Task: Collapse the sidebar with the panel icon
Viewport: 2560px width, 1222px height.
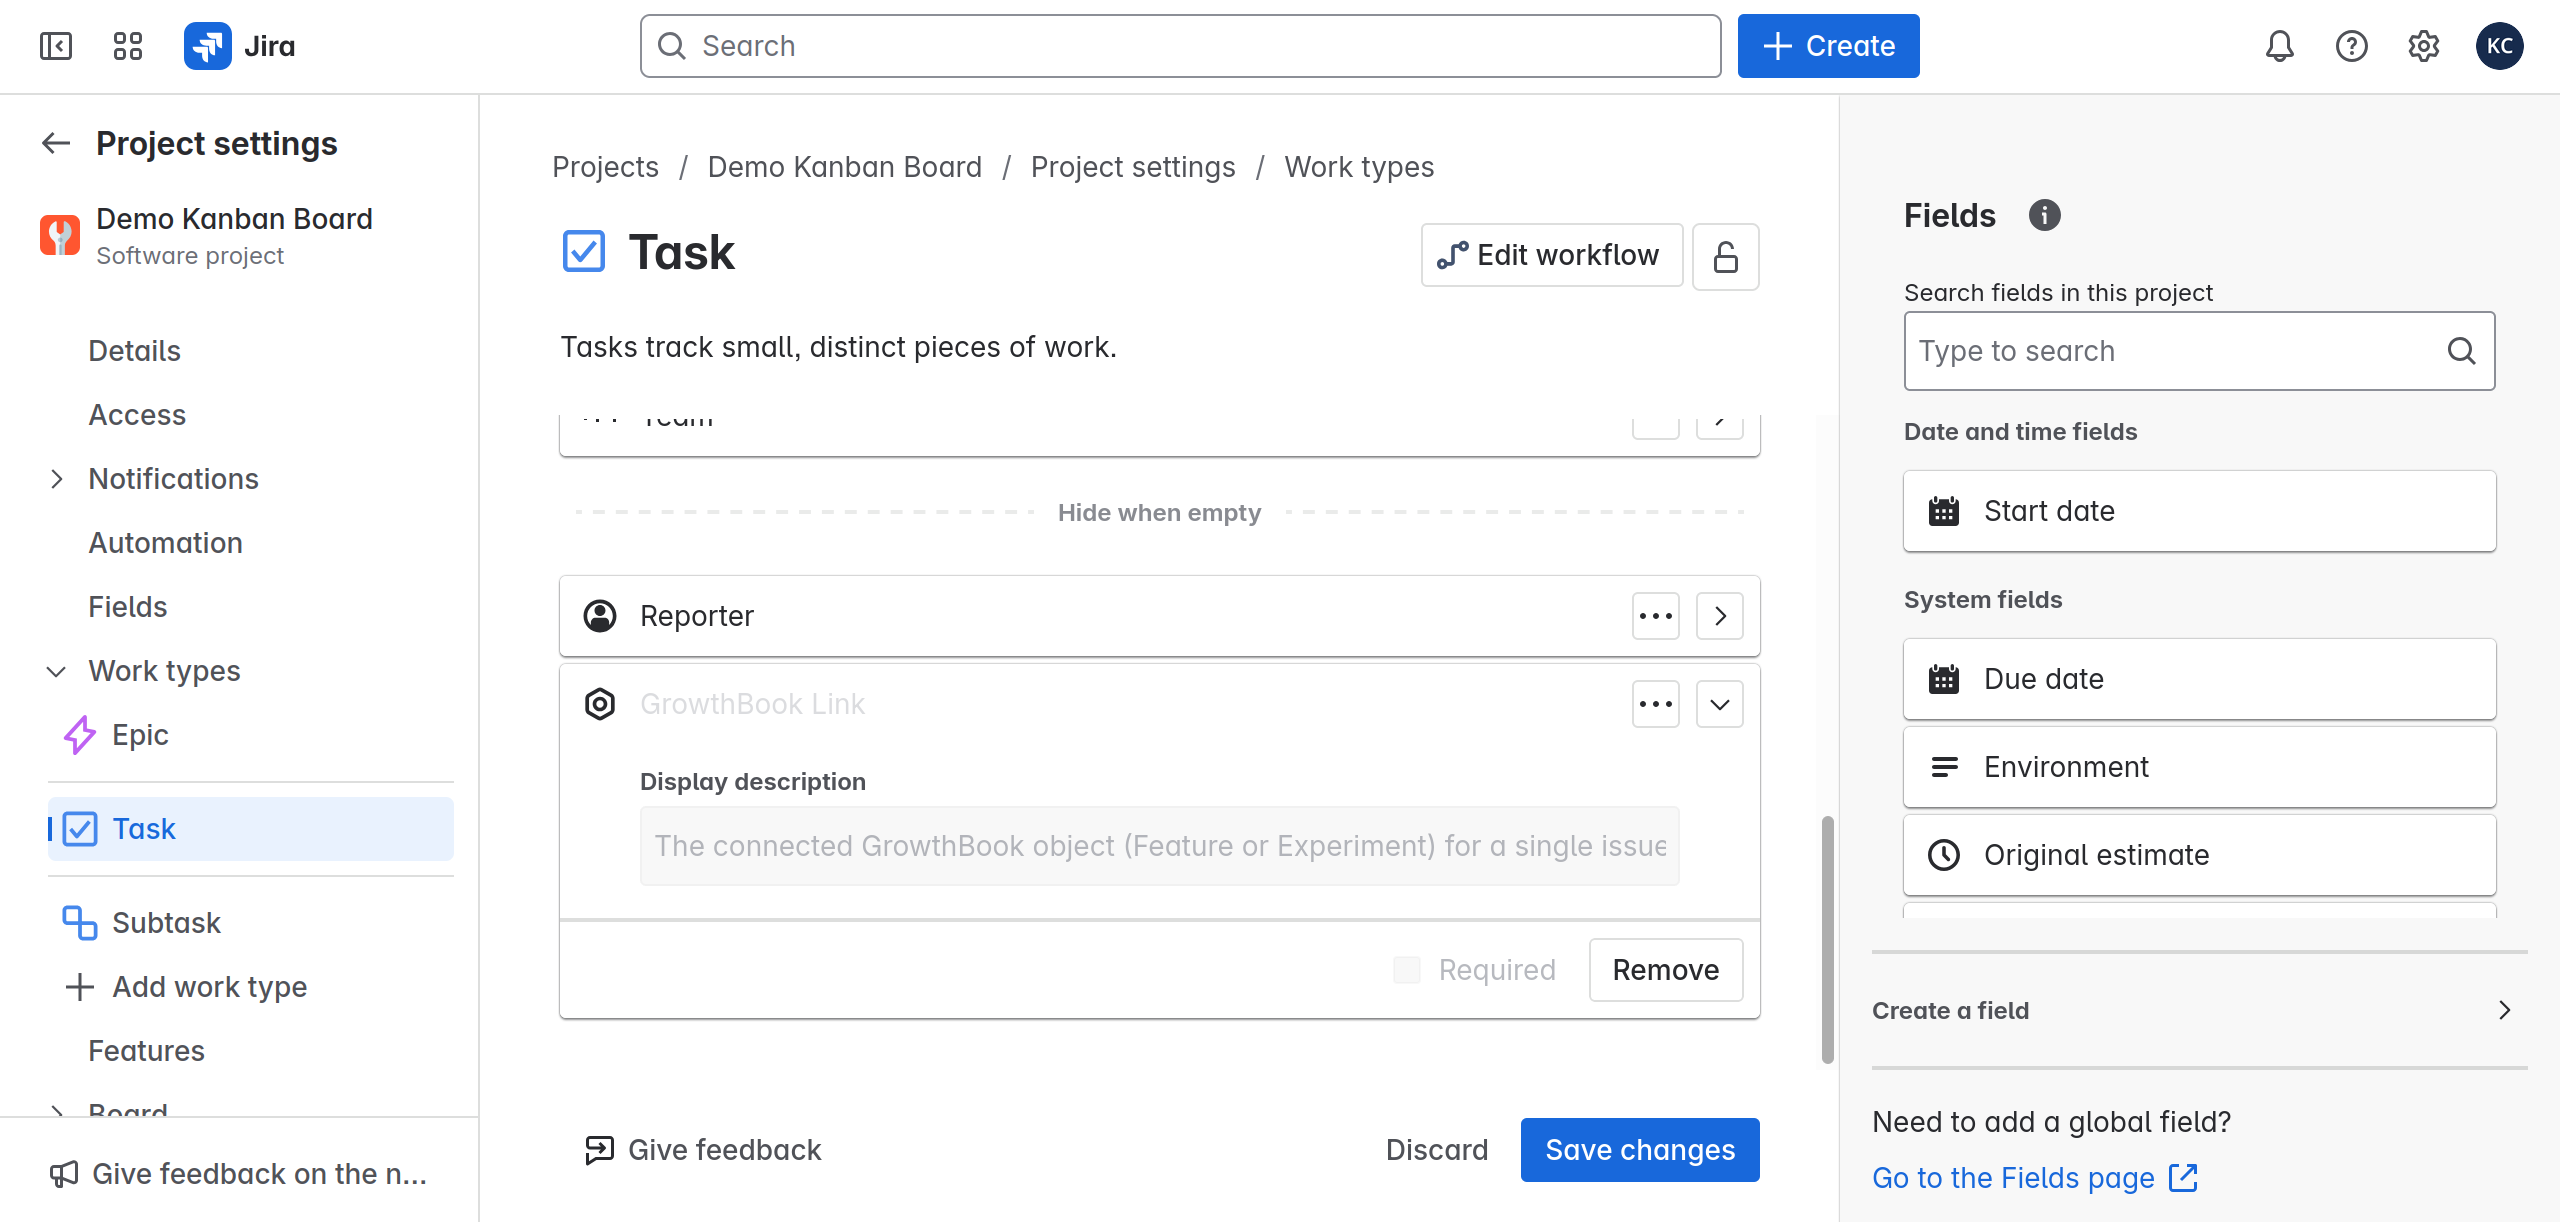Action: coord(56,46)
